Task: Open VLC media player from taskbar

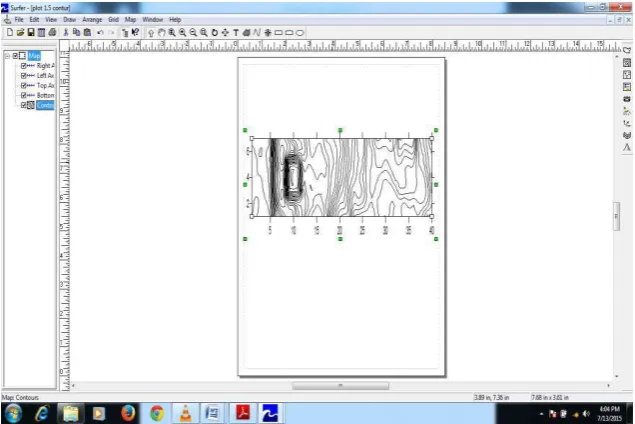Action: [185, 413]
